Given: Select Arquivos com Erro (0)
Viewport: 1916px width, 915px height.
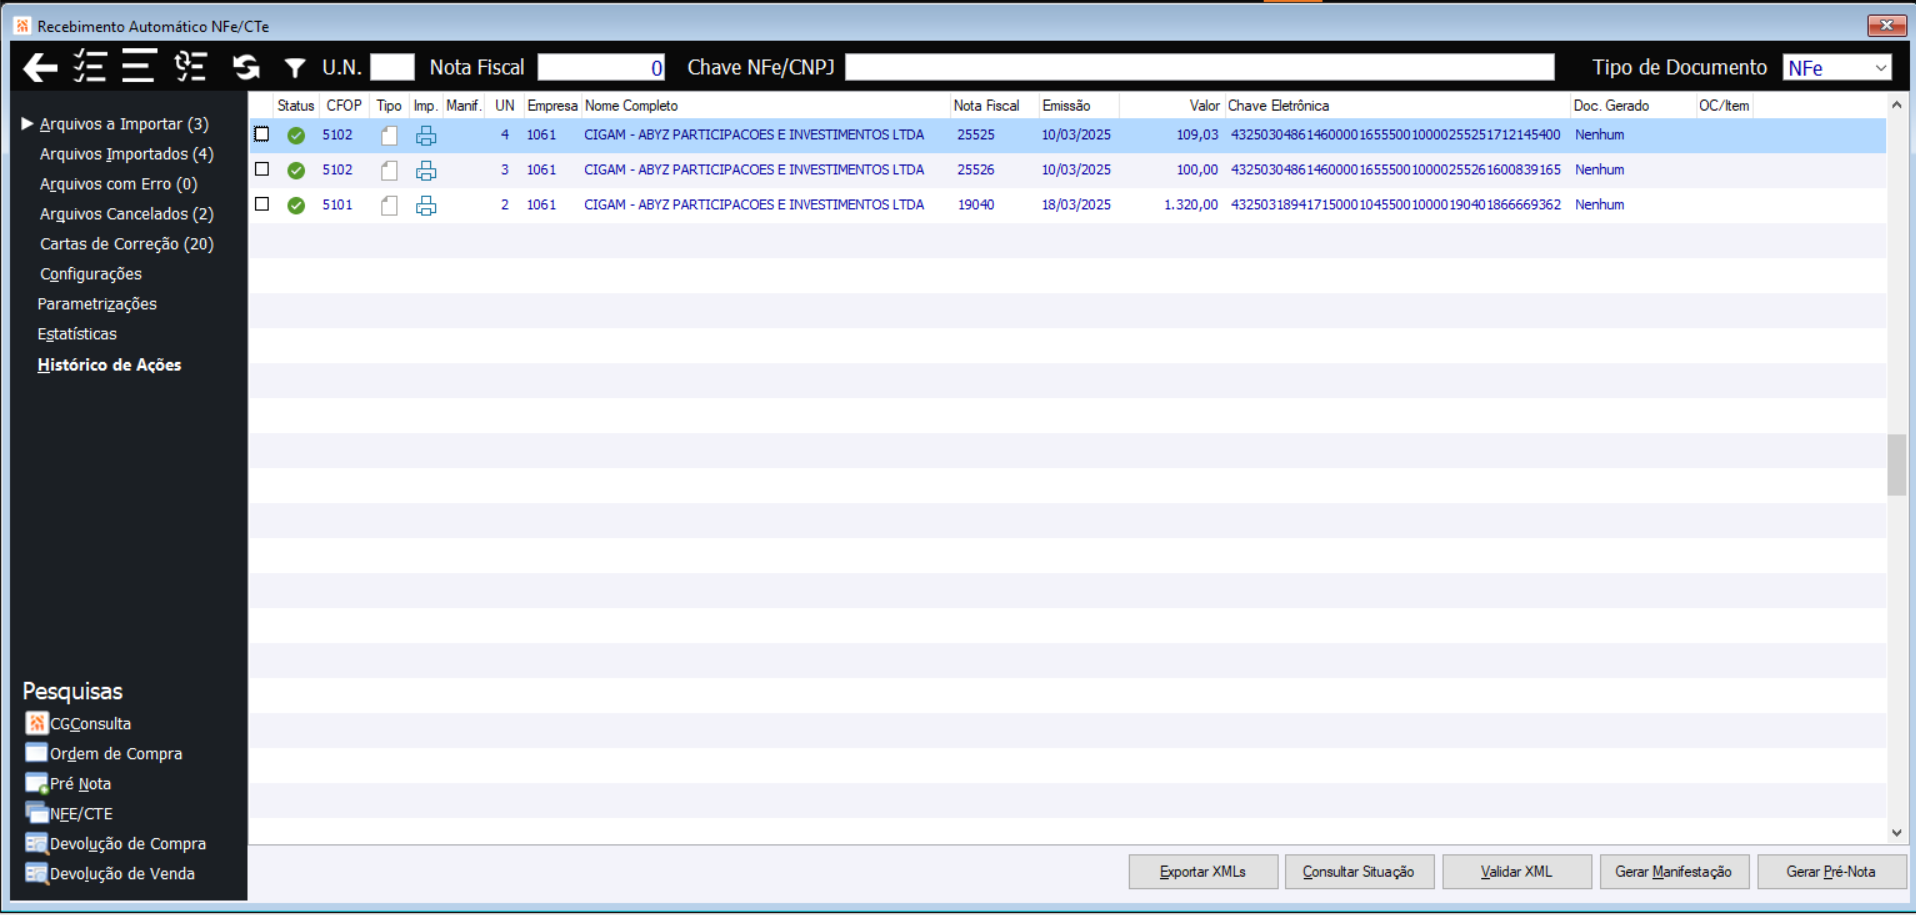Looking at the screenshot, I should (118, 184).
